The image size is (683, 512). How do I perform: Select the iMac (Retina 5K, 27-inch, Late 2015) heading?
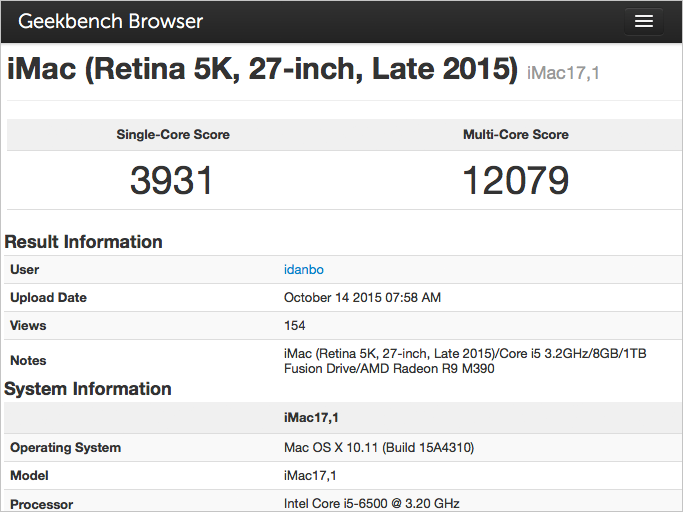pyautogui.click(x=262, y=69)
